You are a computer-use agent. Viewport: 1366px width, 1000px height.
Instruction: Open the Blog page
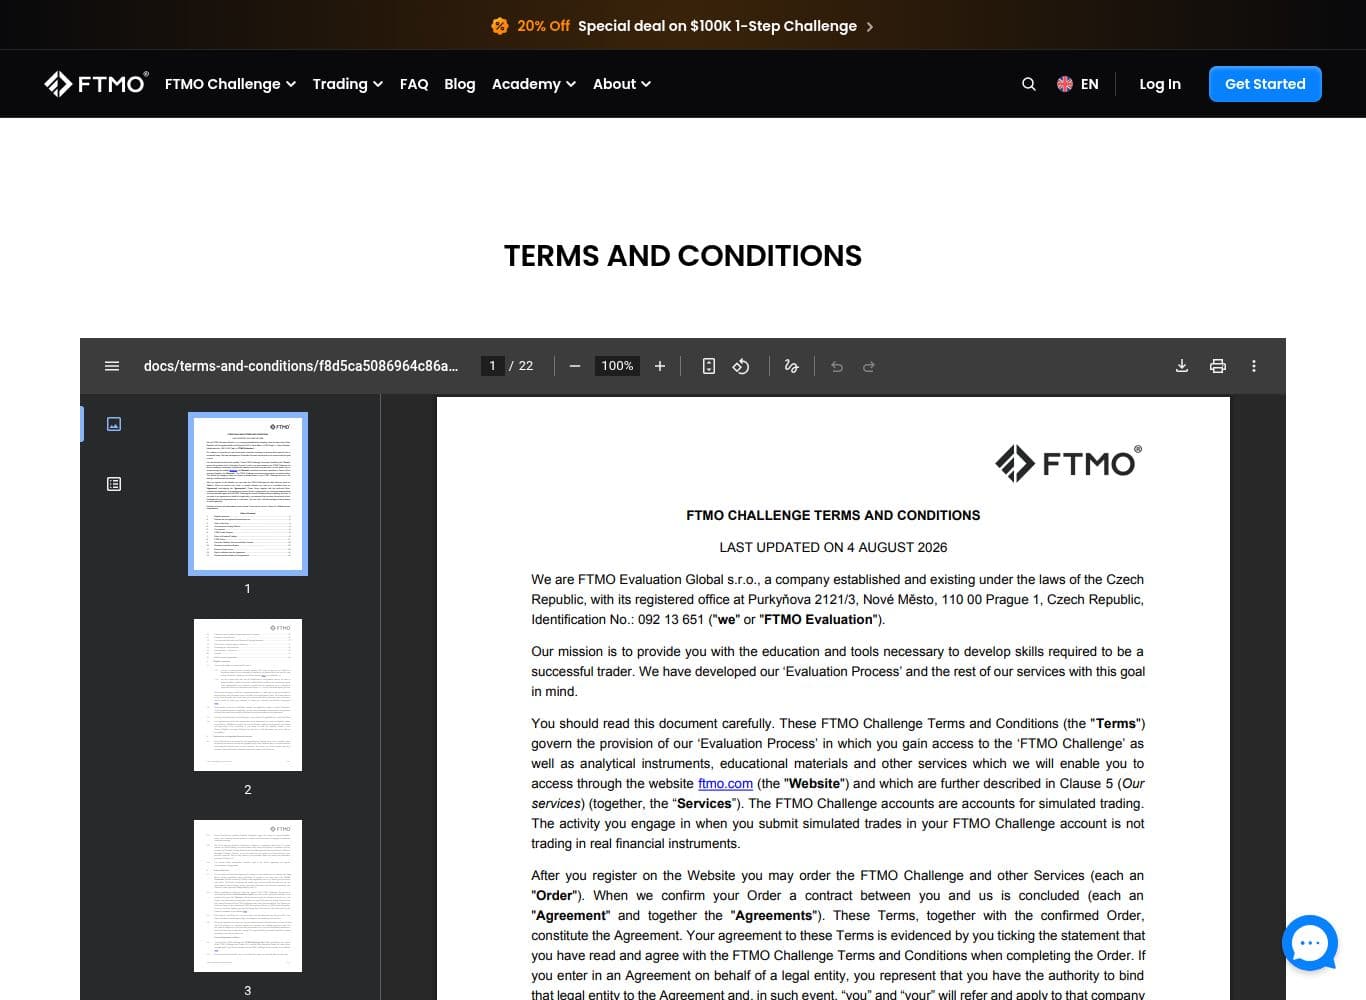point(460,84)
